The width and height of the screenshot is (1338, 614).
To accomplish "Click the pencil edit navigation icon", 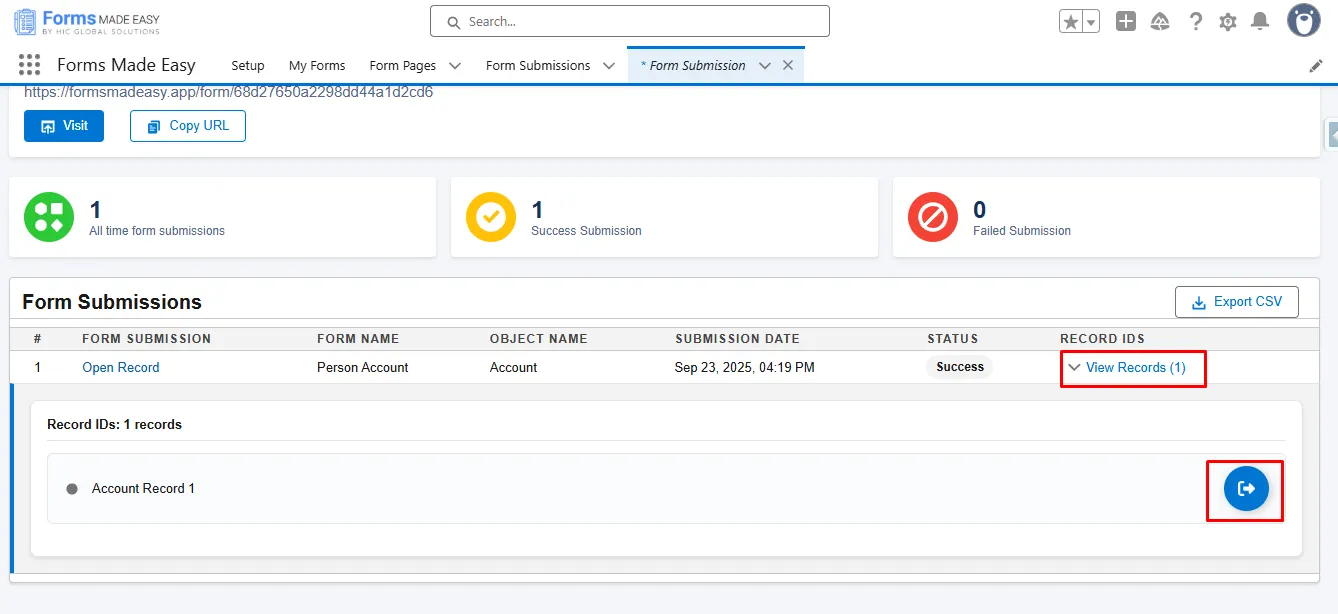I will click(1316, 66).
